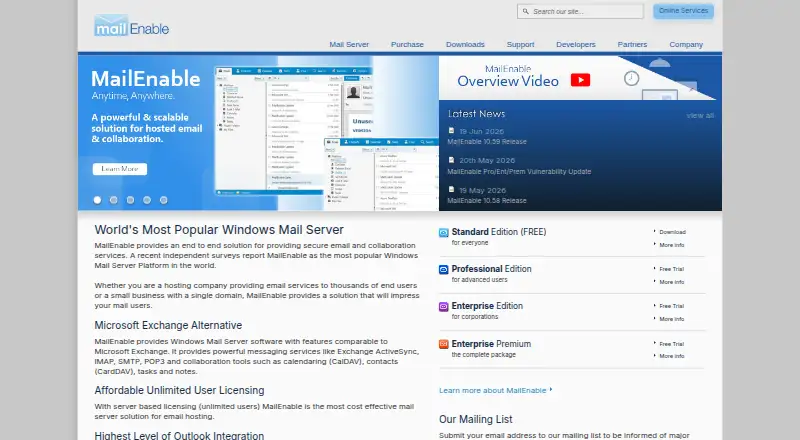800x440 pixels.
Task: Click Enterprise Edition title text
Action: [487, 306]
